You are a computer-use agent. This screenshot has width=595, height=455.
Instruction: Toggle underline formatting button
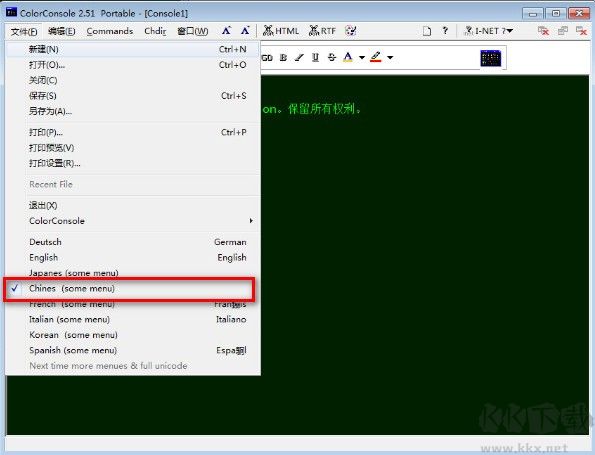(315, 58)
